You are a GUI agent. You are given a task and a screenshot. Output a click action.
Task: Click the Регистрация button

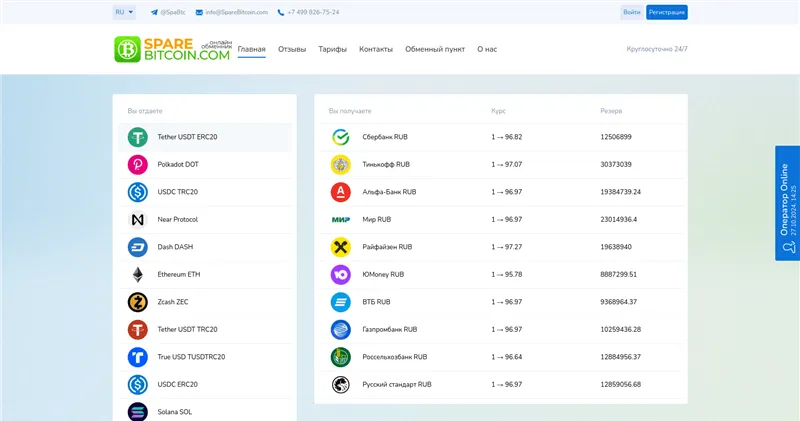pos(667,12)
